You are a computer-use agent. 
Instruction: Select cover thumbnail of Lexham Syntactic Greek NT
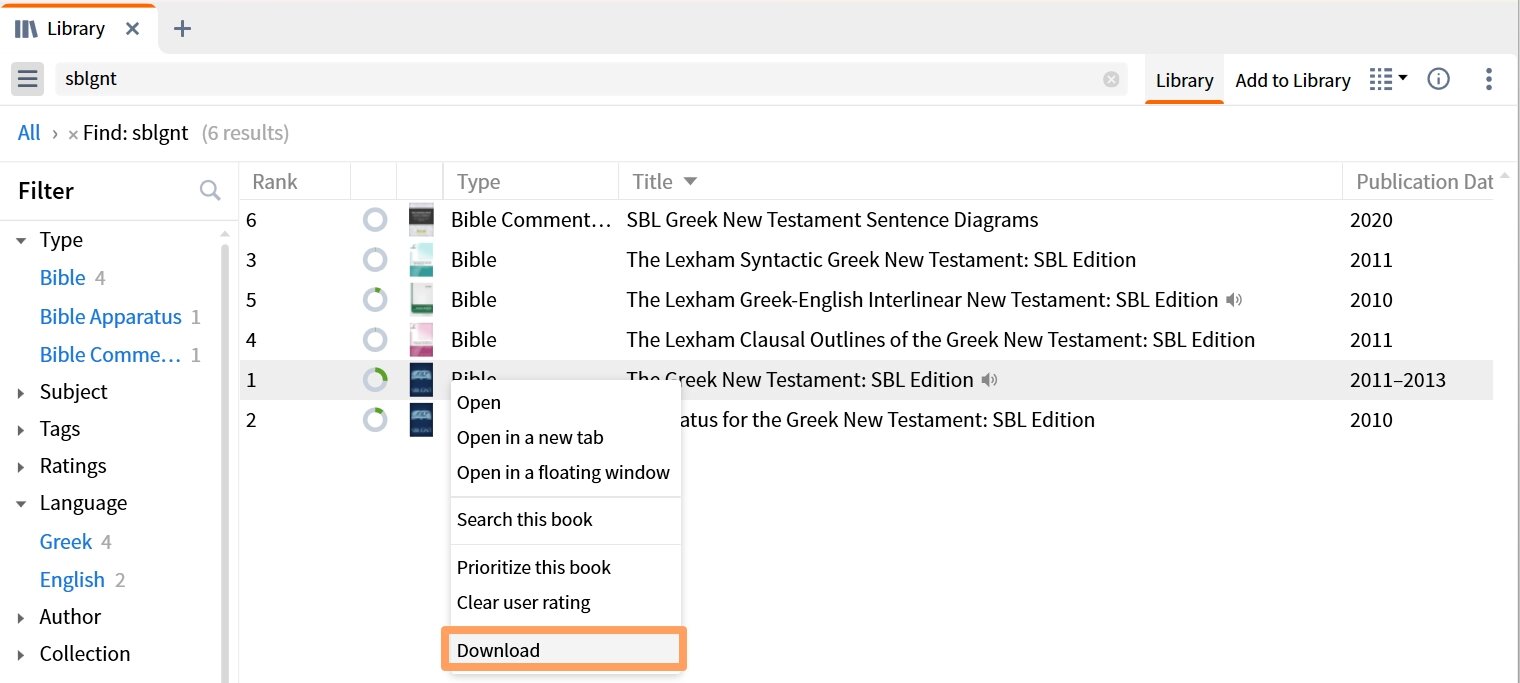pyautogui.click(x=421, y=260)
